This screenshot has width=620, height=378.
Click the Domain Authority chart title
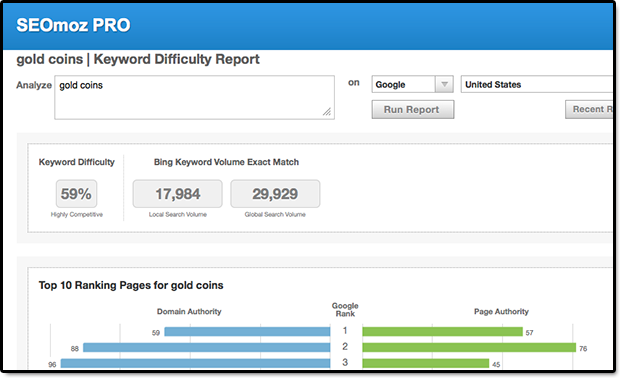tap(189, 312)
